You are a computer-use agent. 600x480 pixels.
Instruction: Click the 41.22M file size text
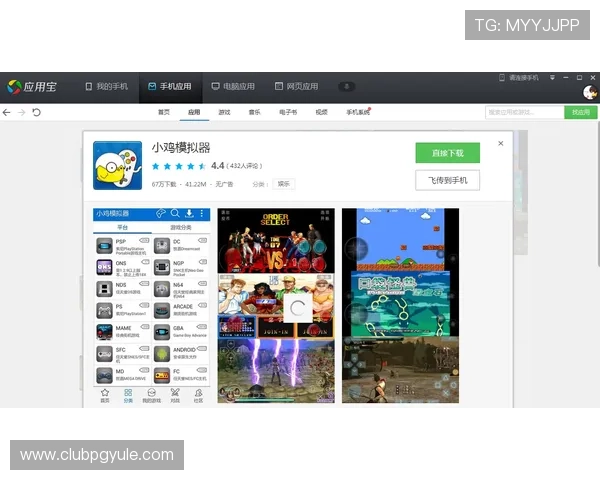pyautogui.click(x=196, y=184)
